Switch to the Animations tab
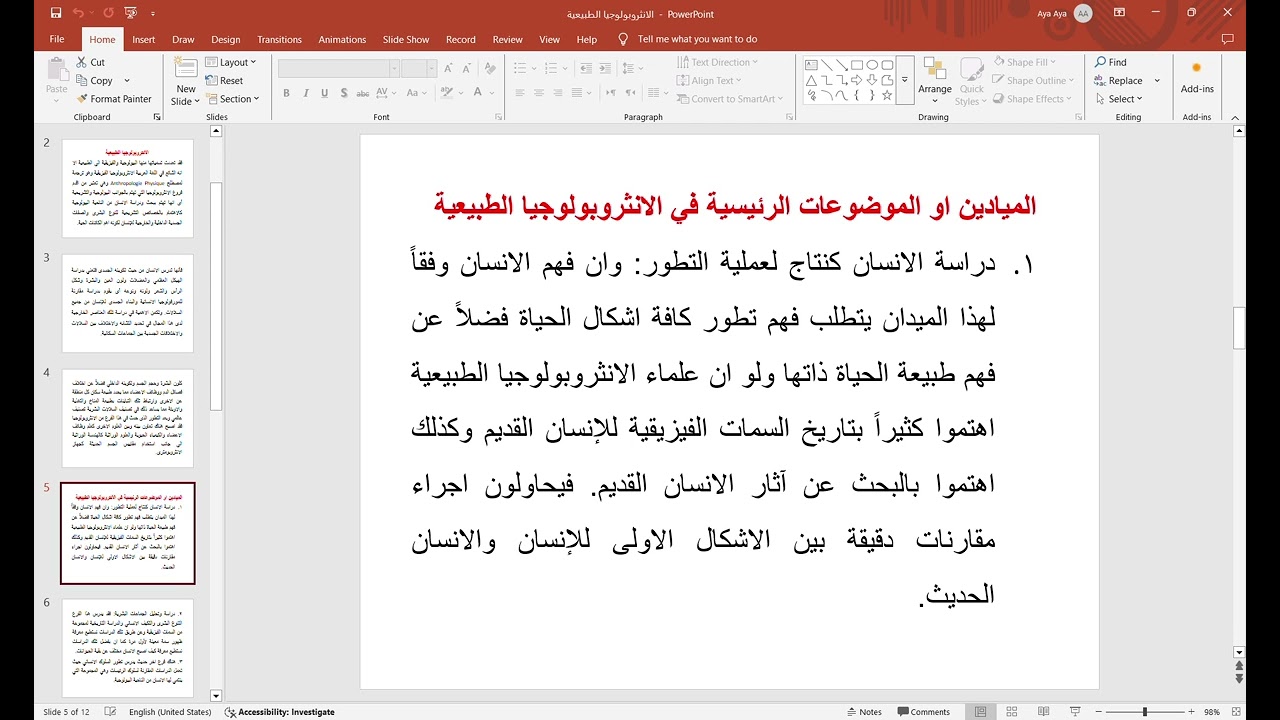 342,39
